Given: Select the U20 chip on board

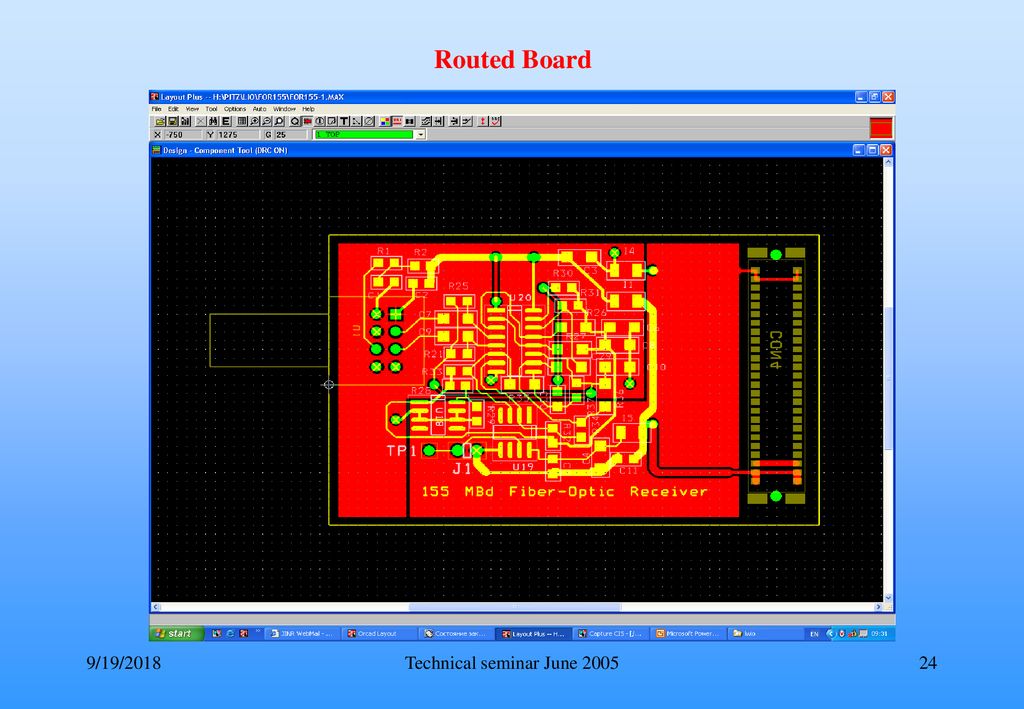Looking at the screenshot, I should tap(516, 343).
